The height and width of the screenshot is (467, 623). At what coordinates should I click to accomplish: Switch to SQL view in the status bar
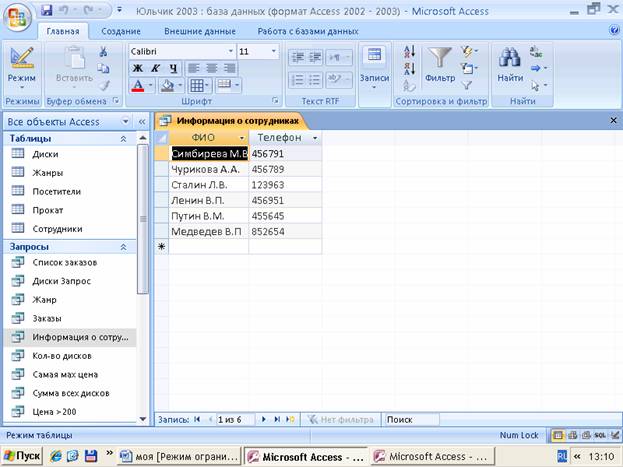[600, 436]
